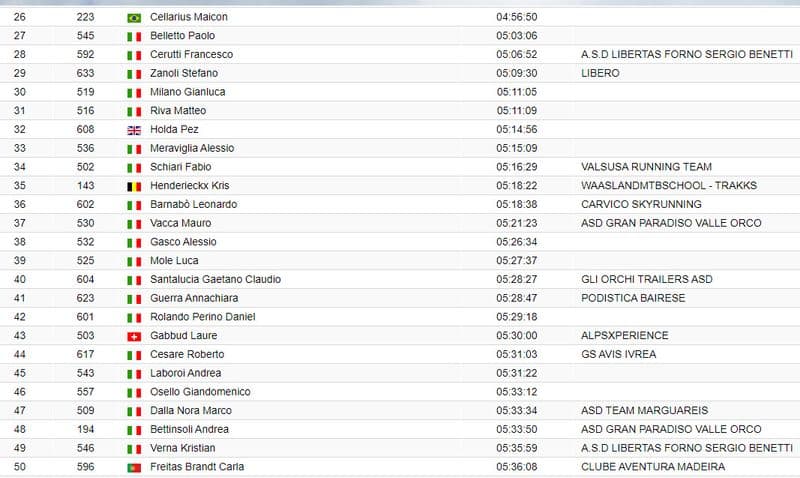The width and height of the screenshot is (800, 478).
Task: Click the team CLUBE AVENTURA MADEIRA
Action: click(x=653, y=467)
